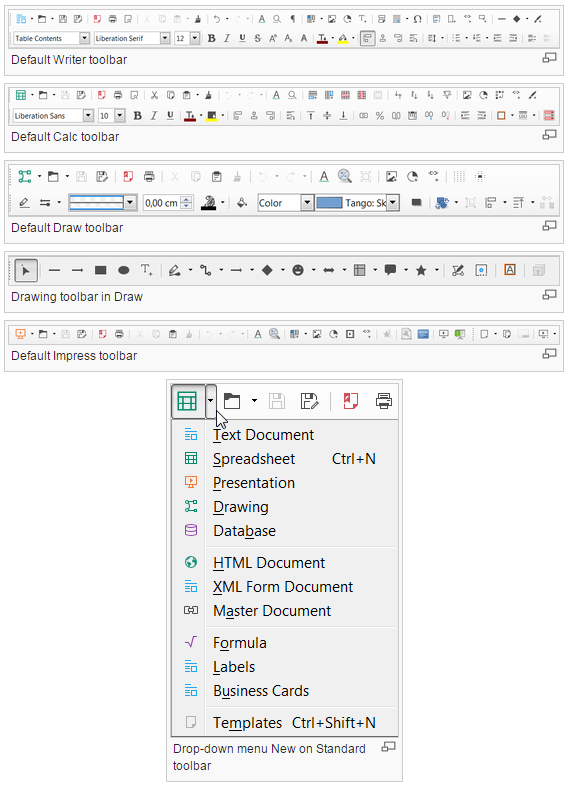Toggle Italic in the Calc toolbar
The image size is (573, 797).
(154, 116)
